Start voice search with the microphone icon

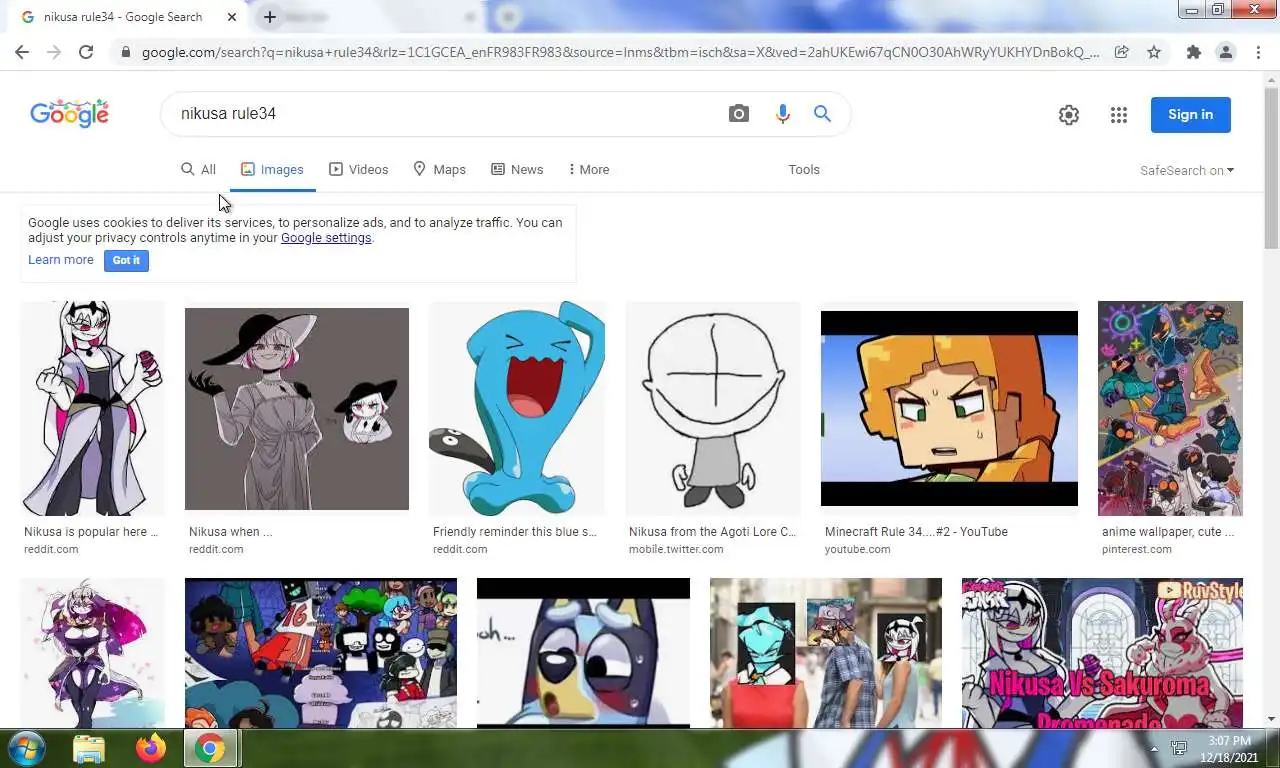783,114
